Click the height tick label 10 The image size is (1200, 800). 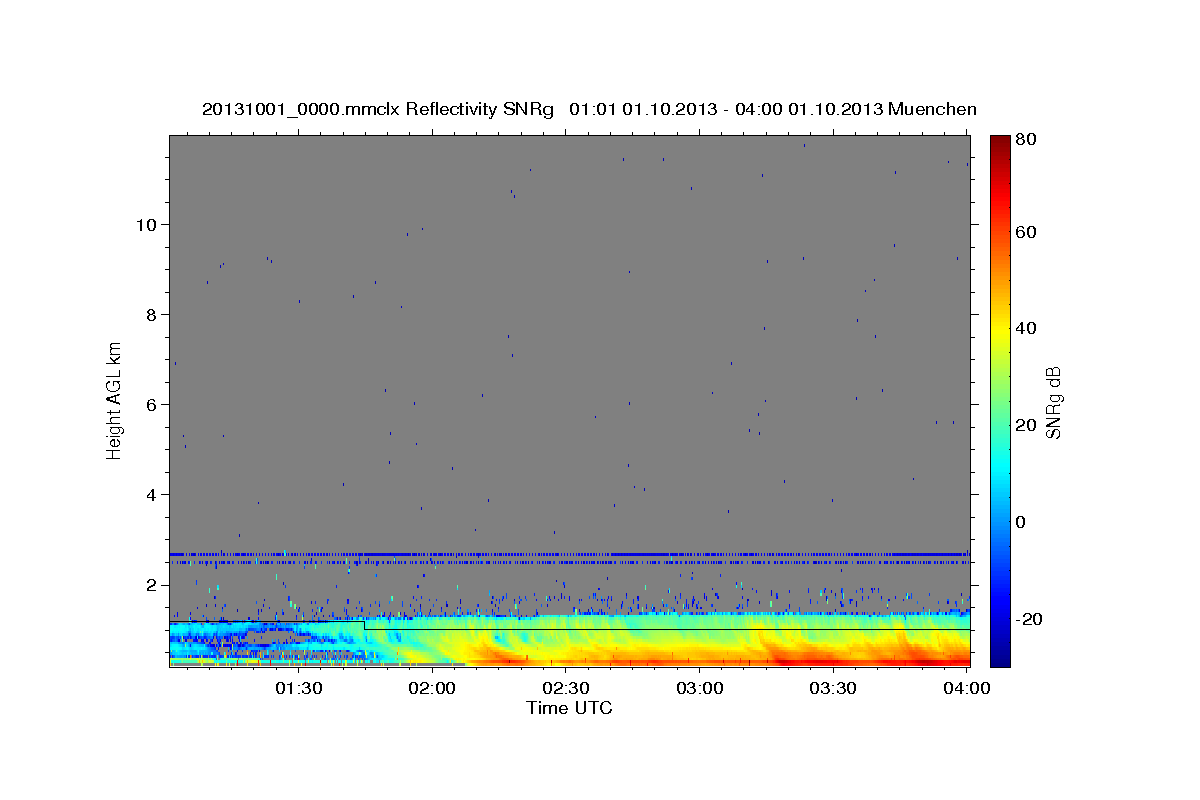click(x=149, y=225)
